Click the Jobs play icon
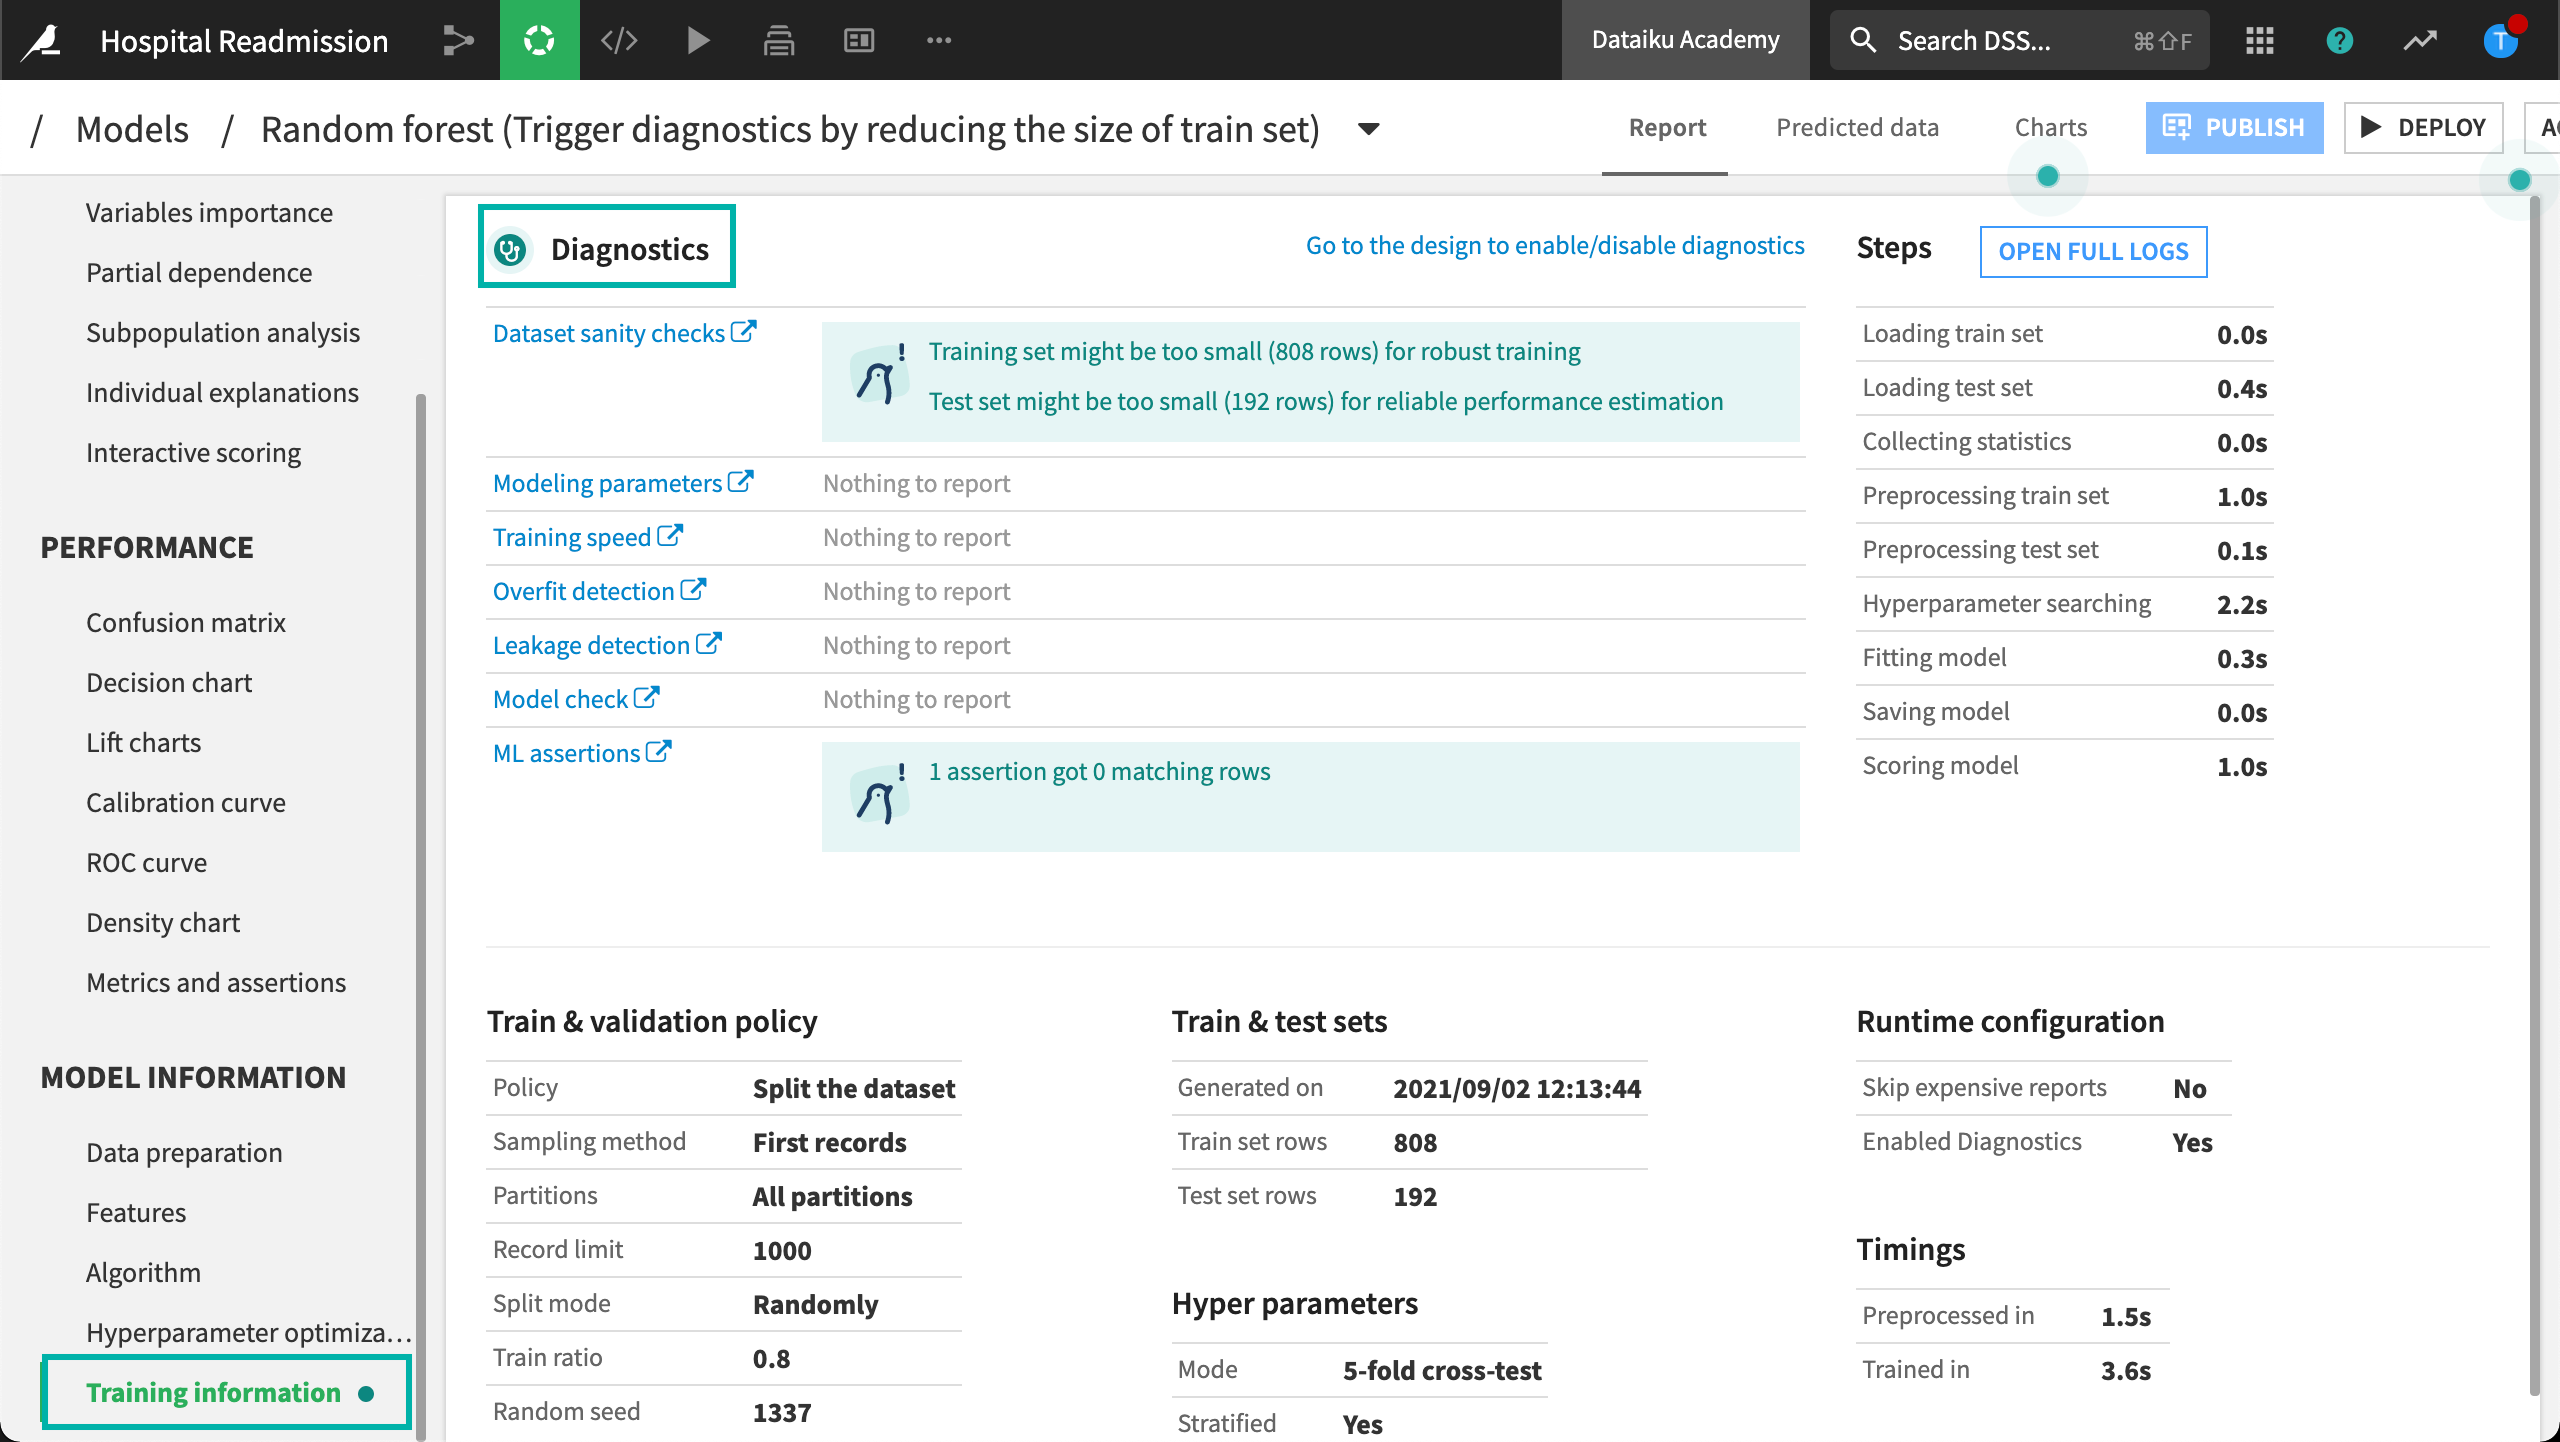The width and height of the screenshot is (2560, 1442). pyautogui.click(x=698, y=40)
